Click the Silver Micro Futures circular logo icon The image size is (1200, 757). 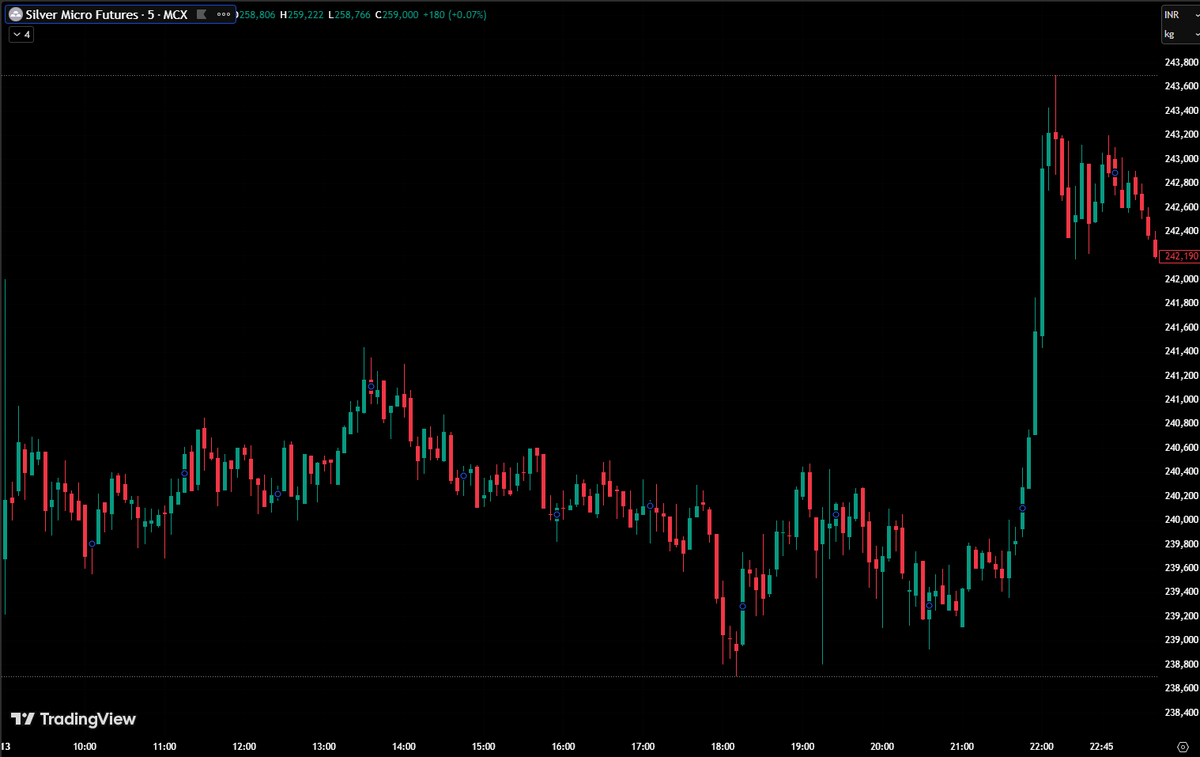[x=16, y=14]
